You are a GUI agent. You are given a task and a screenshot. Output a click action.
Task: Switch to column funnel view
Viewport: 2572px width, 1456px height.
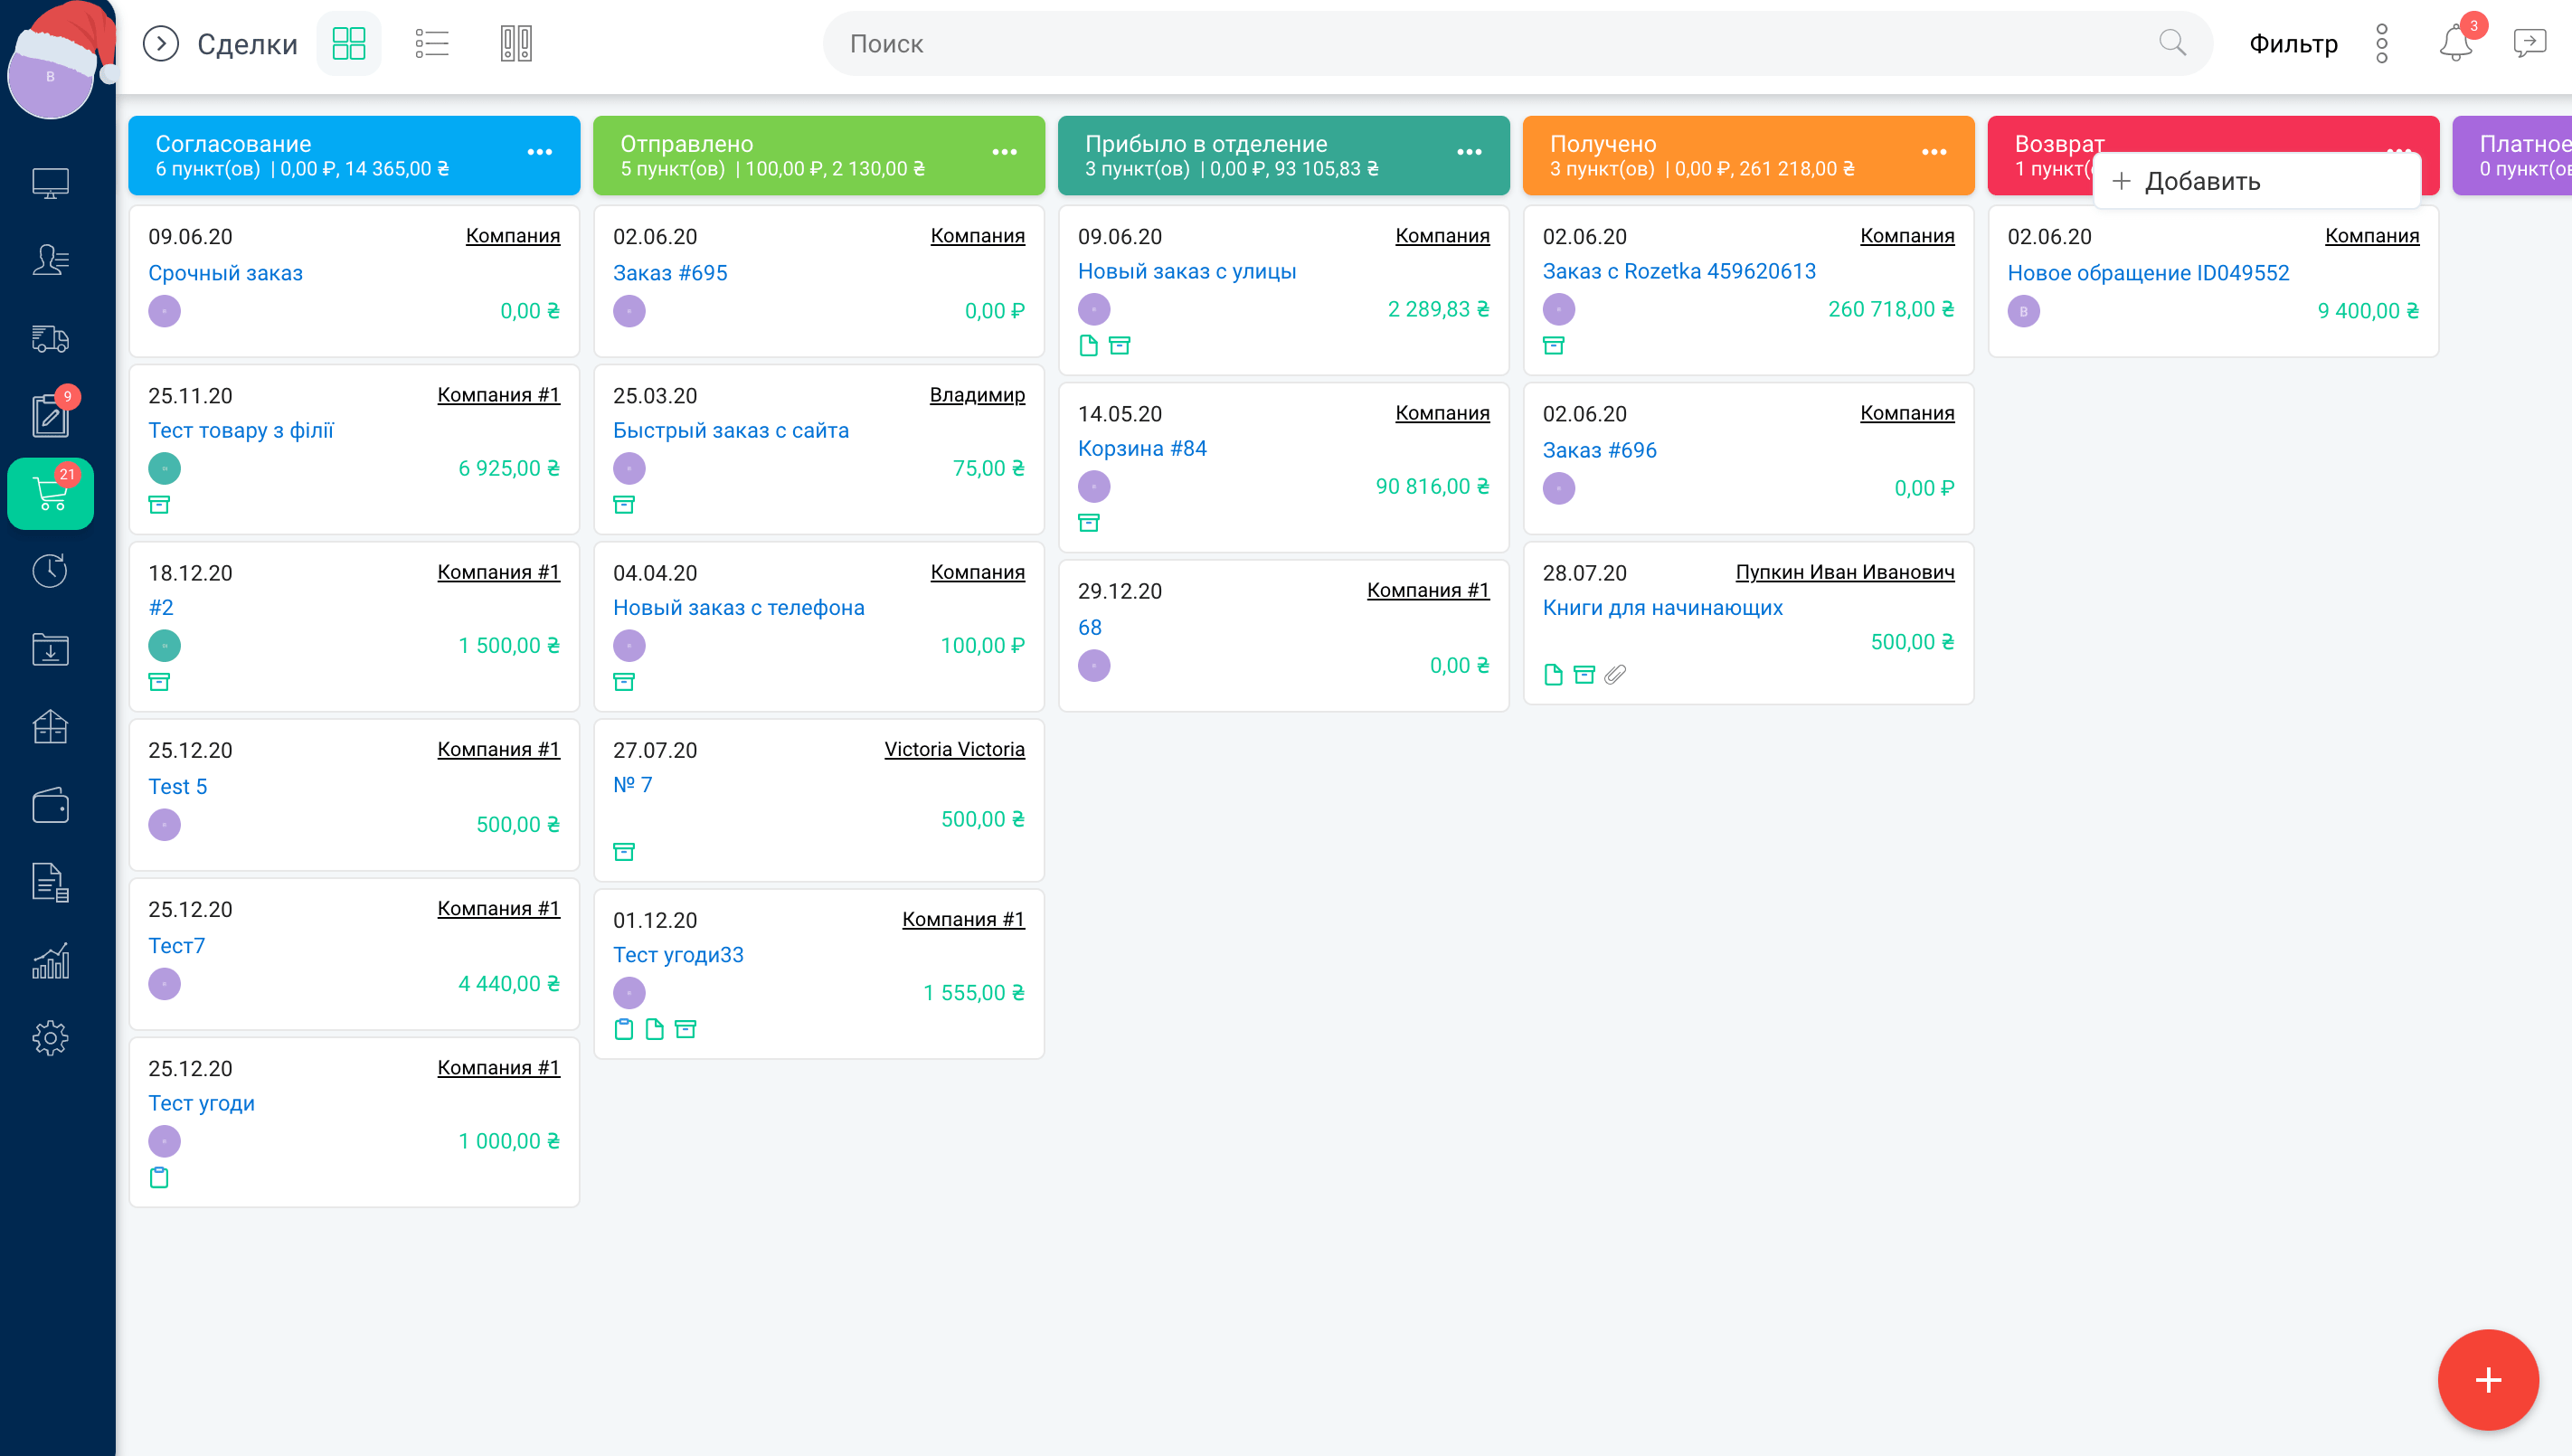[516, 44]
